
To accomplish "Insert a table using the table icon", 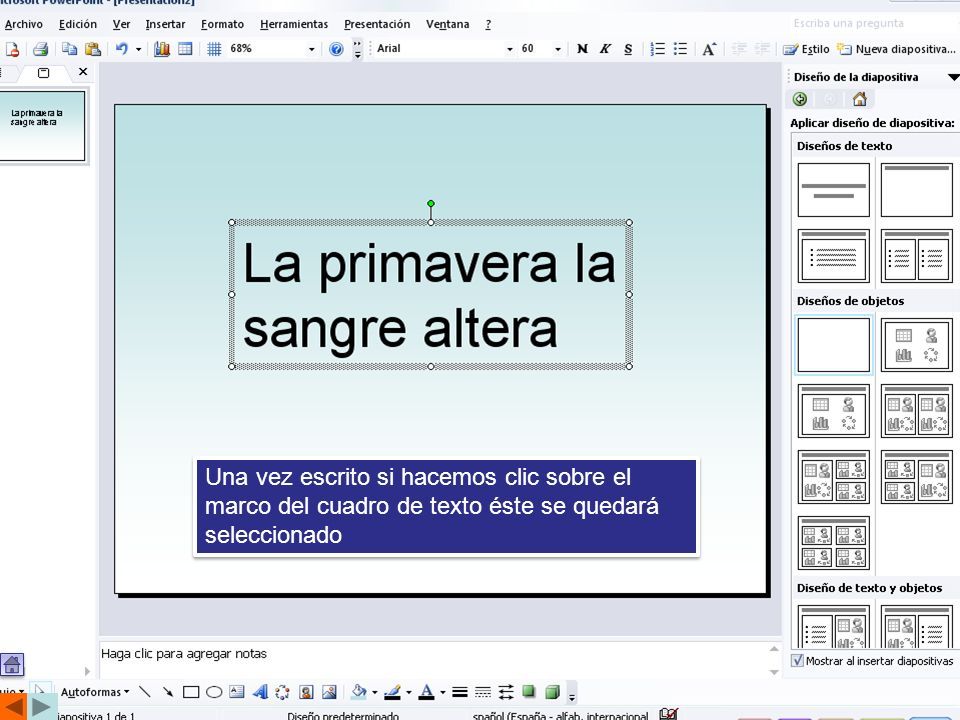I will tap(185, 49).
